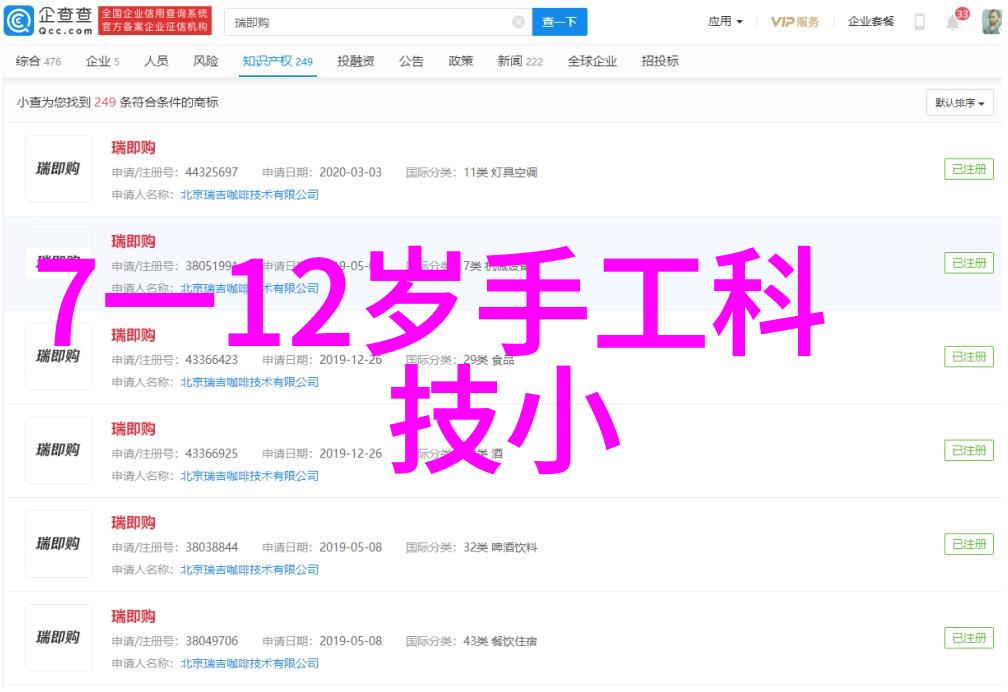The height and width of the screenshot is (692, 1008).
Task: Switch to the 公告 tab
Action: click(411, 61)
